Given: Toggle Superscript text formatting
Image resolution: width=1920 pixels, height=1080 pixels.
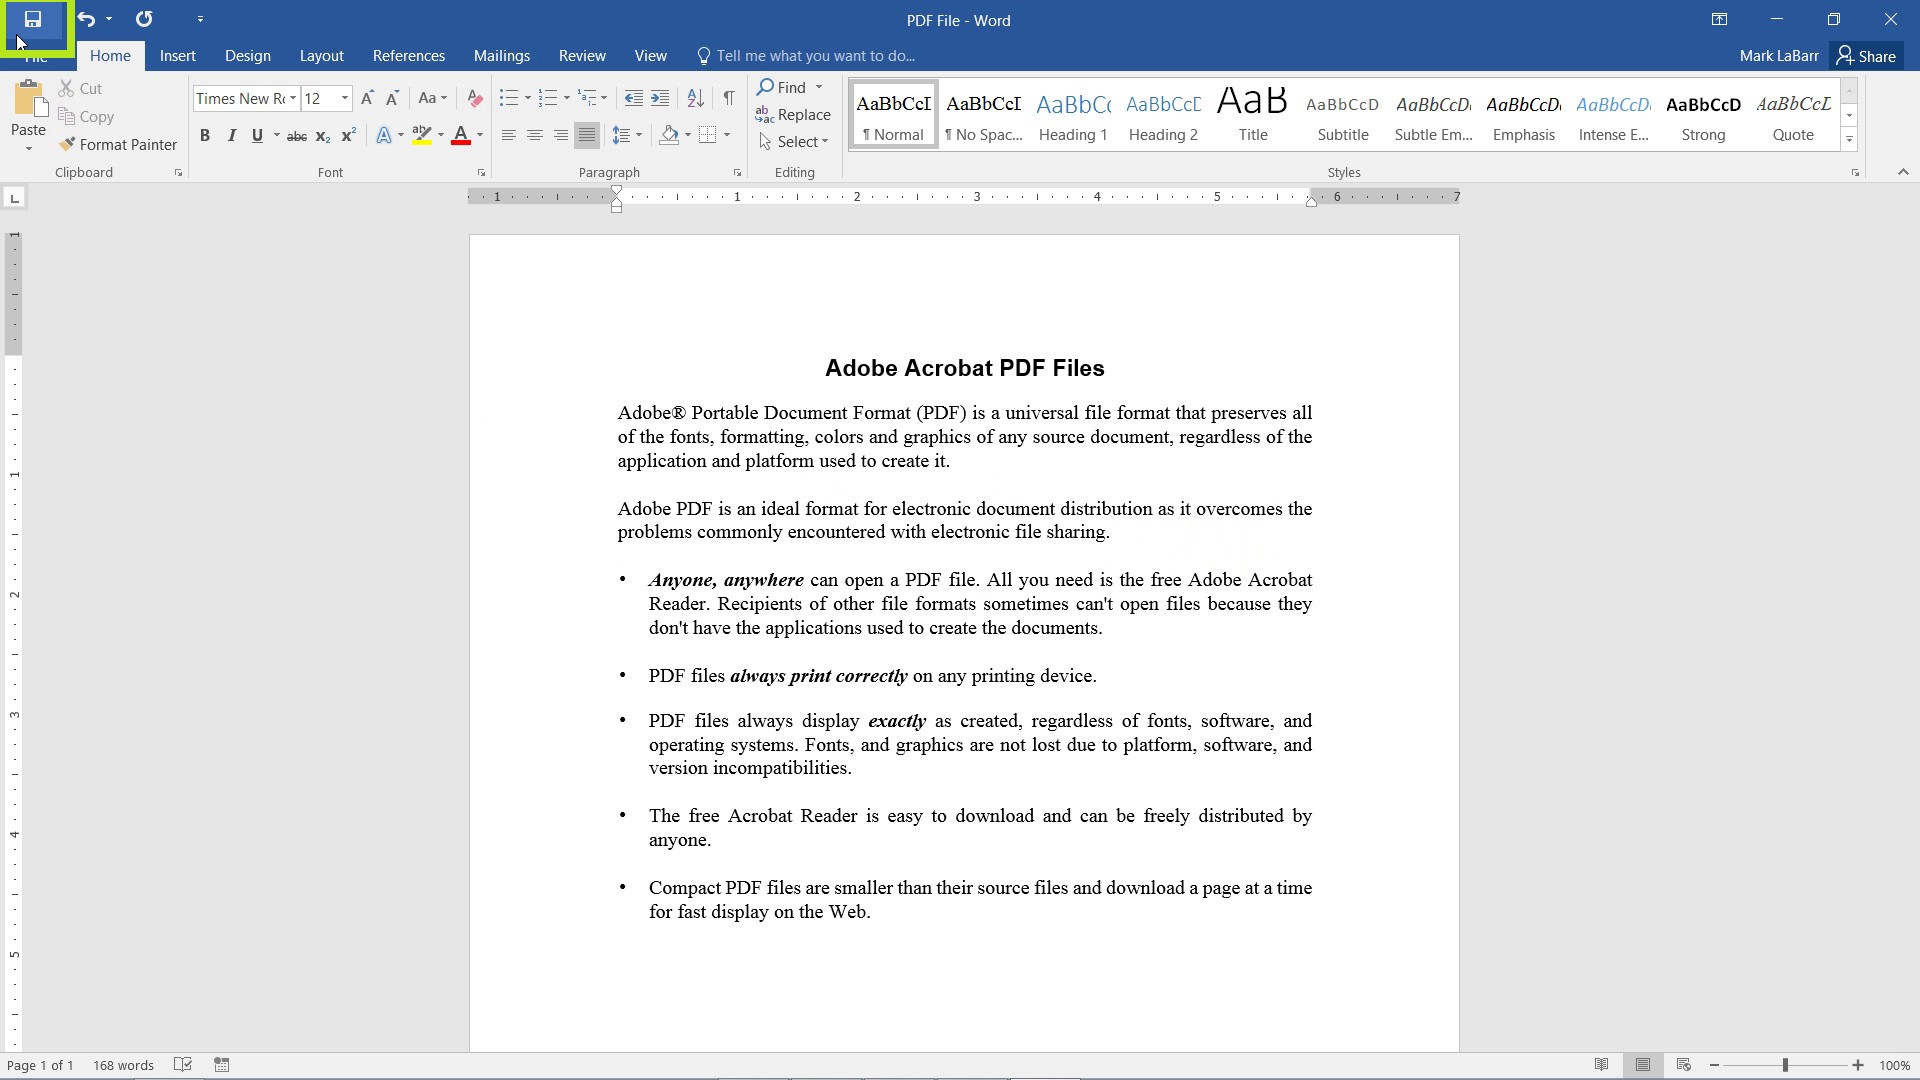Looking at the screenshot, I should click(x=347, y=135).
